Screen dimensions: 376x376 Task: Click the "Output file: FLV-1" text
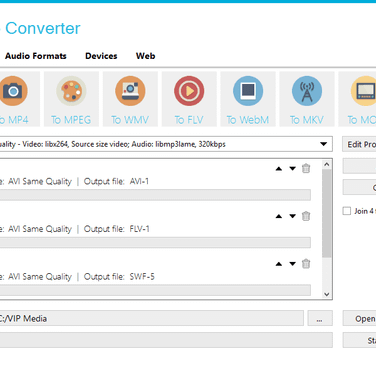(116, 229)
